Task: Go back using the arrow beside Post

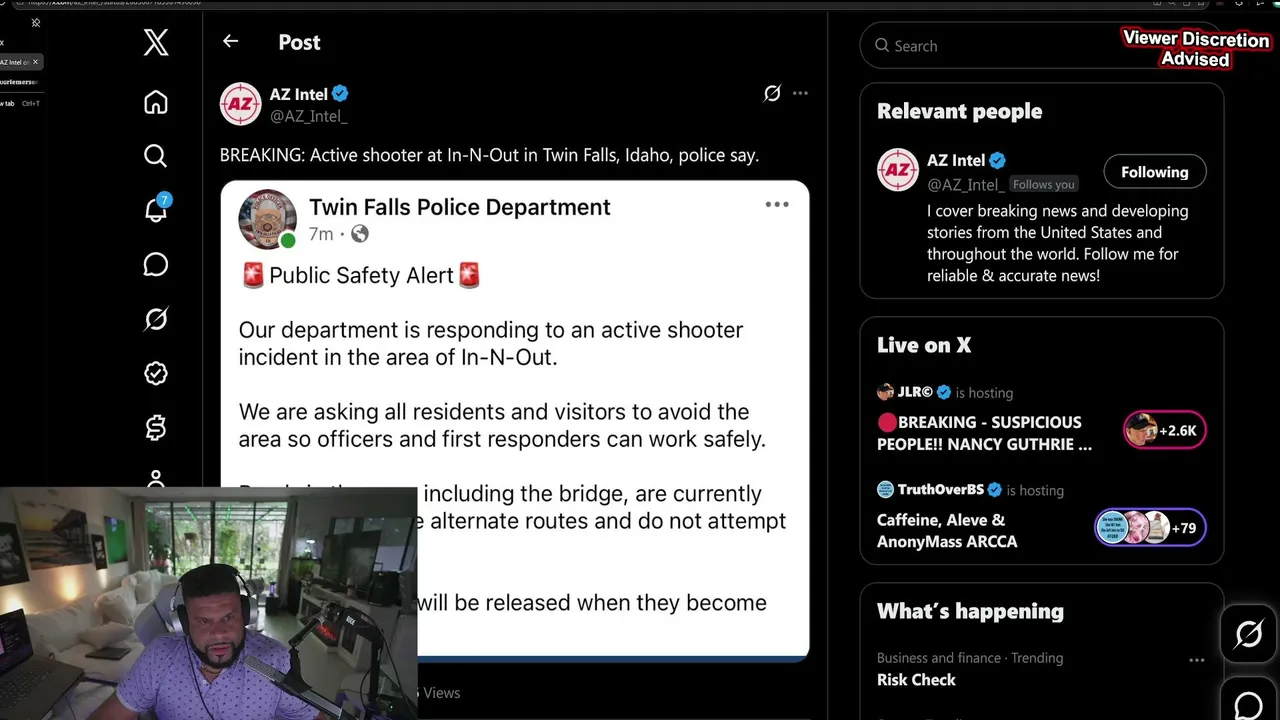Action: coord(231,41)
